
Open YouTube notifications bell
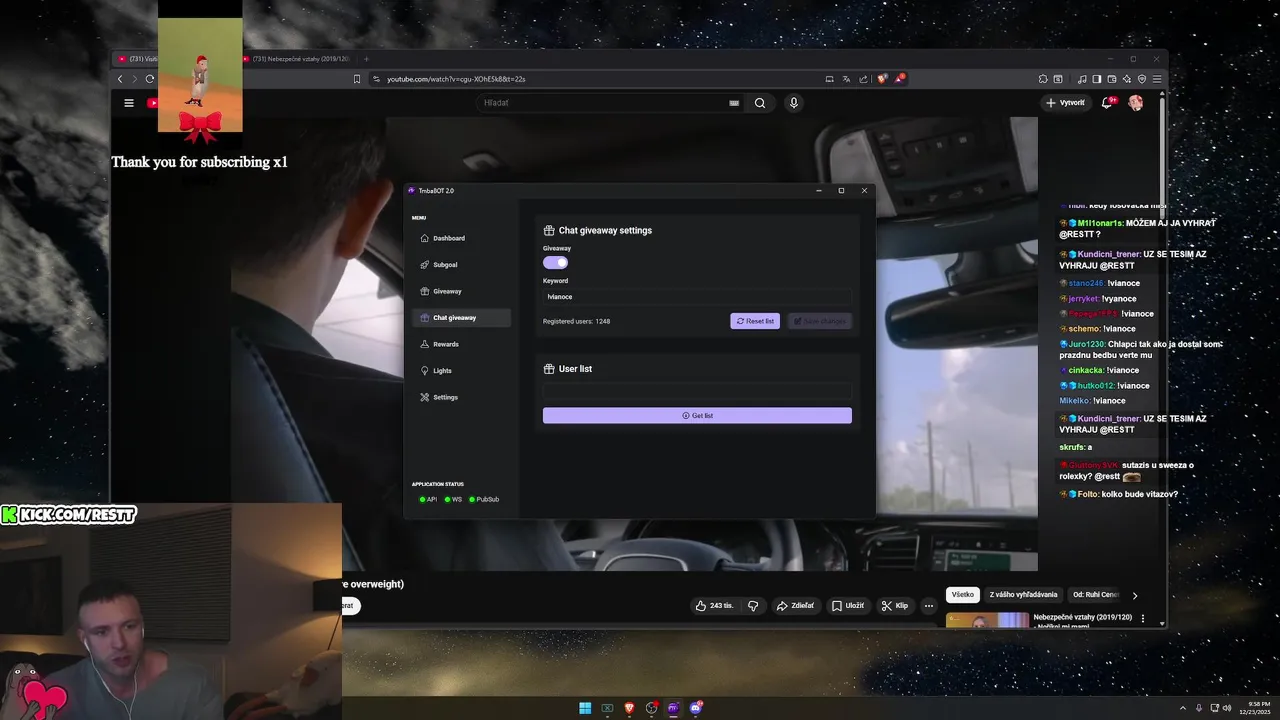[1107, 103]
